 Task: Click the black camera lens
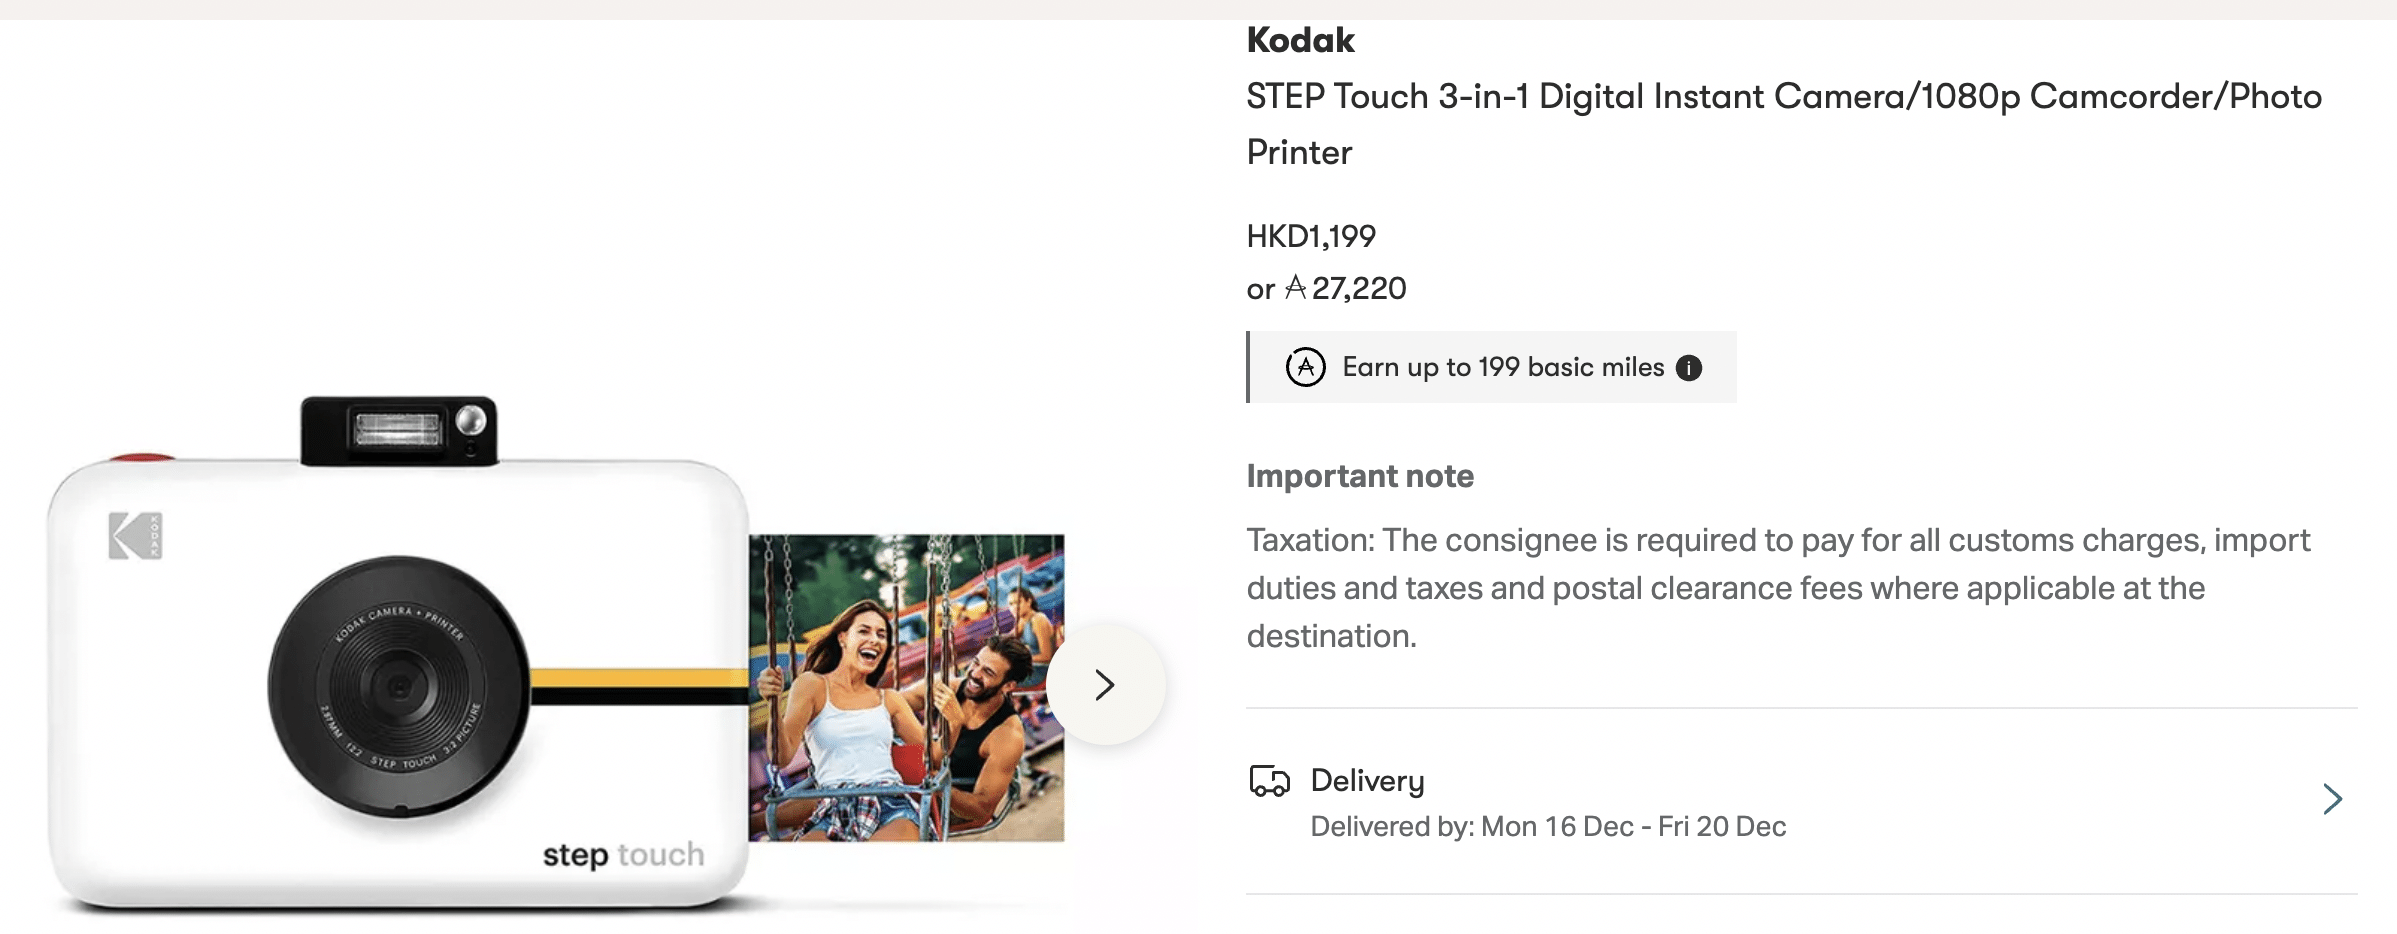pyautogui.click(x=398, y=686)
